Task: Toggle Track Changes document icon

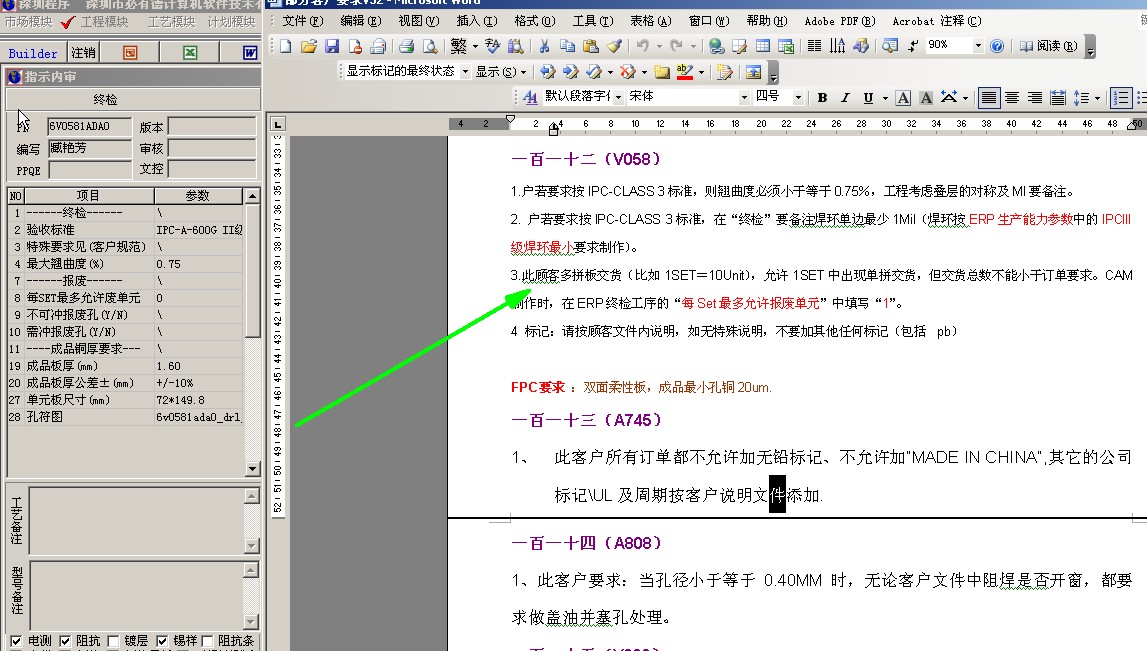Action: point(724,72)
